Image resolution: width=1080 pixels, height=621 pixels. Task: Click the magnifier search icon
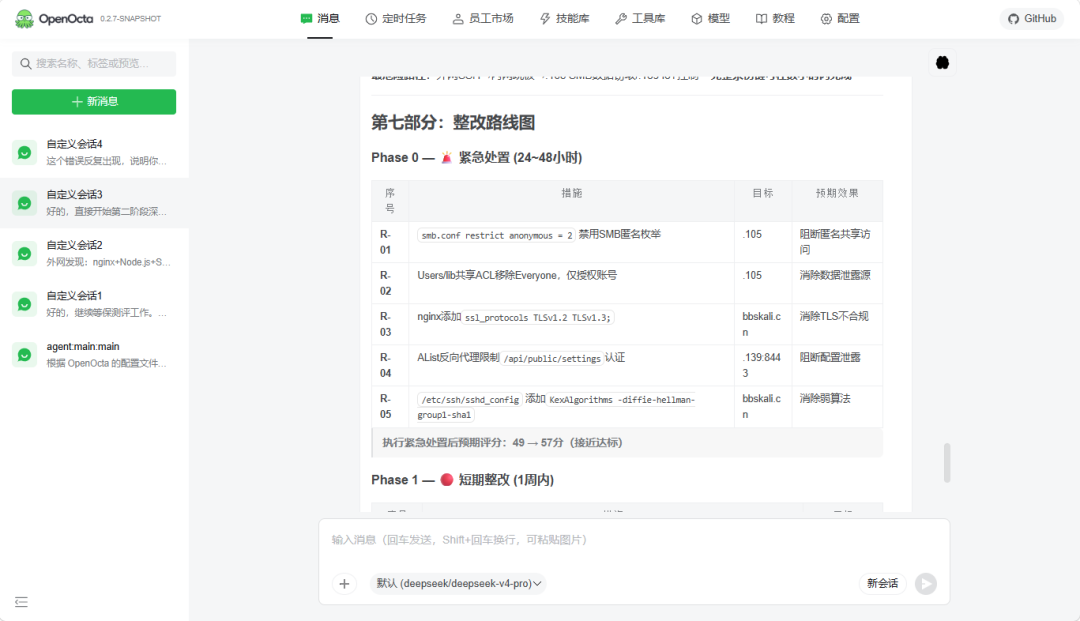(25, 63)
